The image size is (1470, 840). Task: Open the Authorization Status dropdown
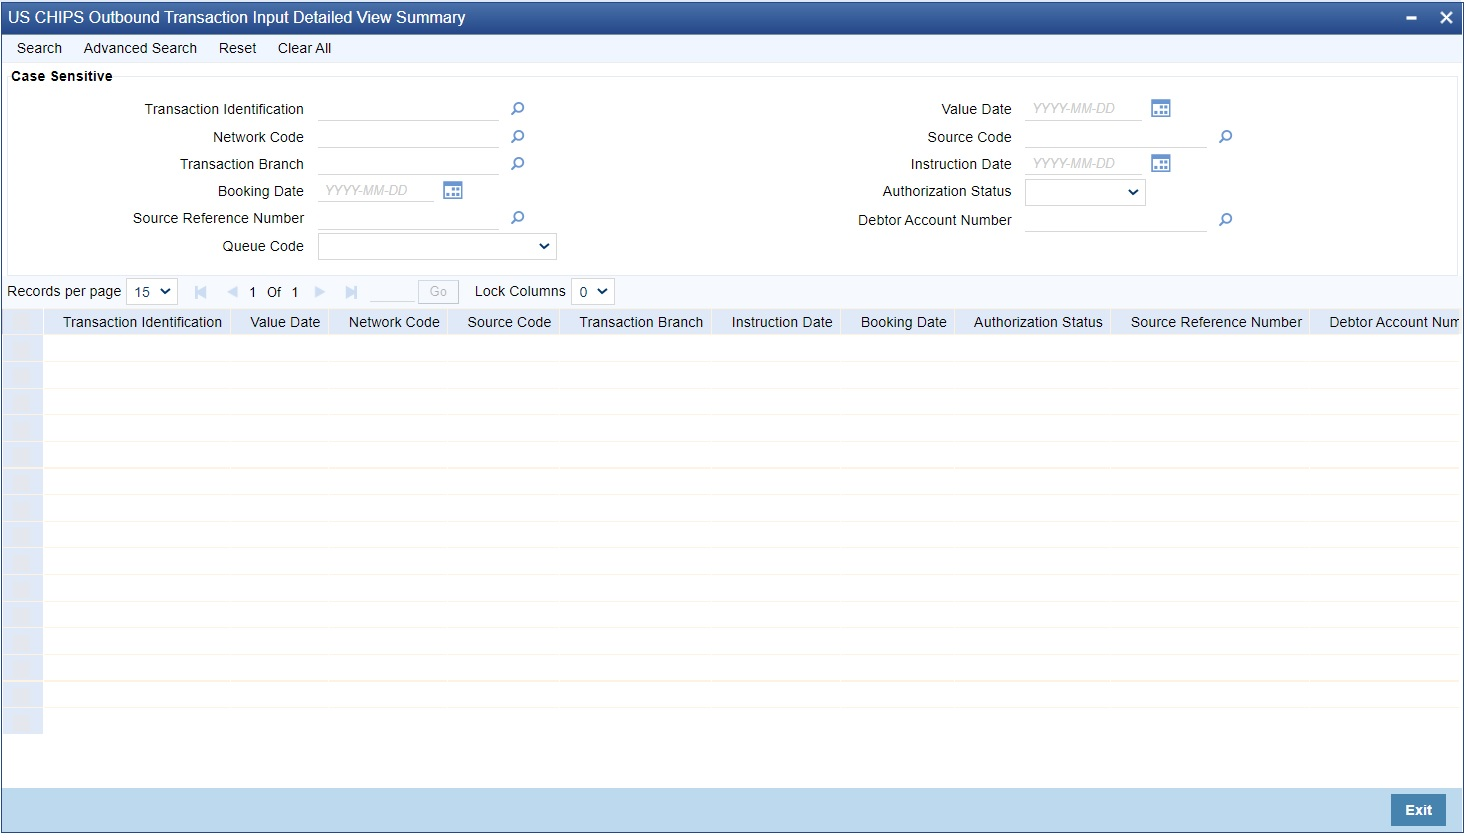point(1085,192)
